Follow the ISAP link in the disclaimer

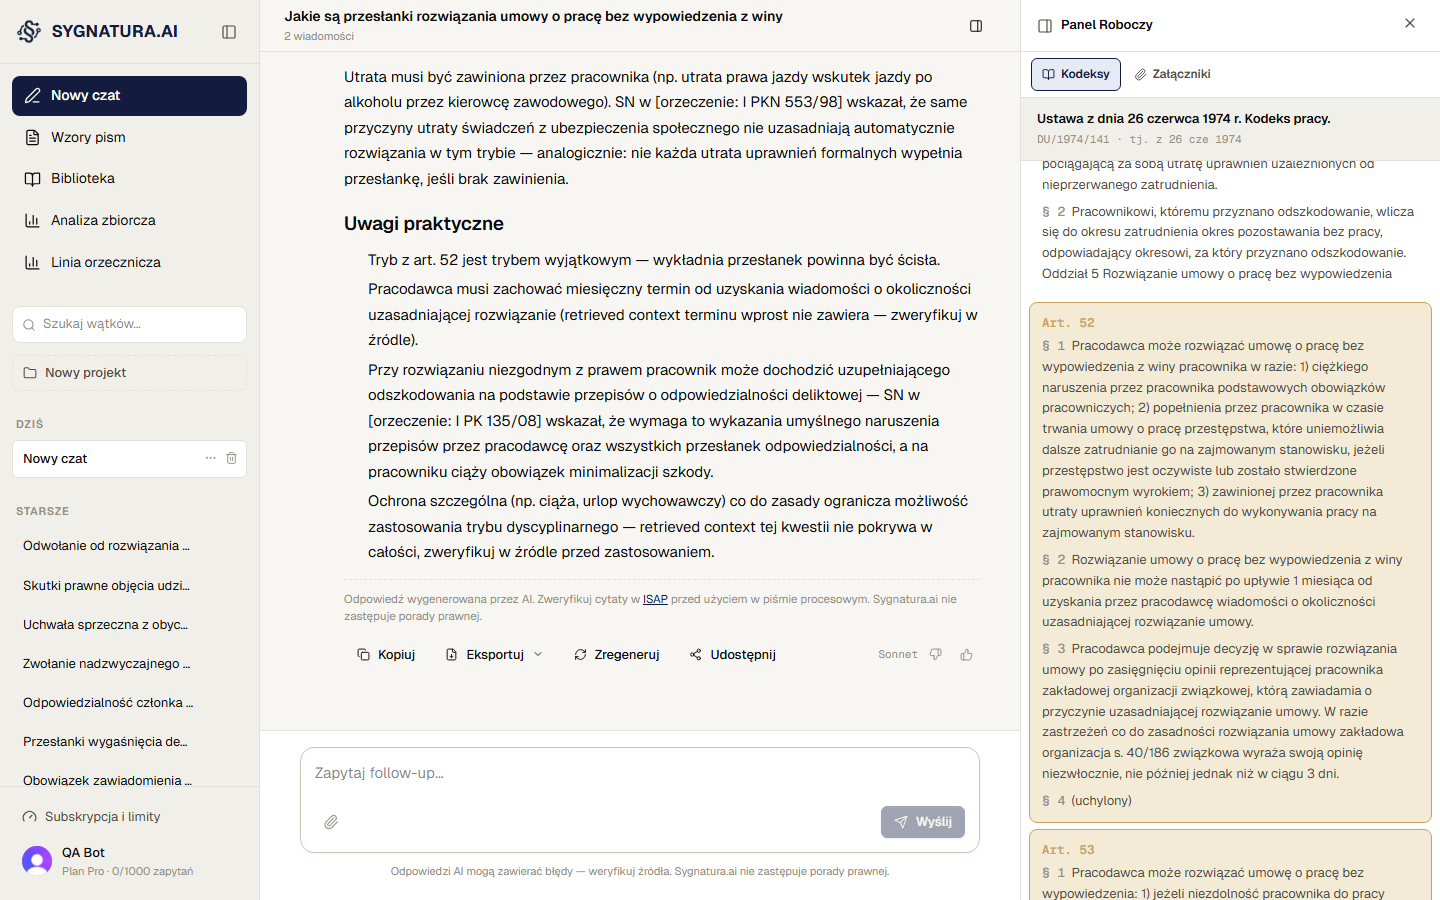pyautogui.click(x=655, y=600)
